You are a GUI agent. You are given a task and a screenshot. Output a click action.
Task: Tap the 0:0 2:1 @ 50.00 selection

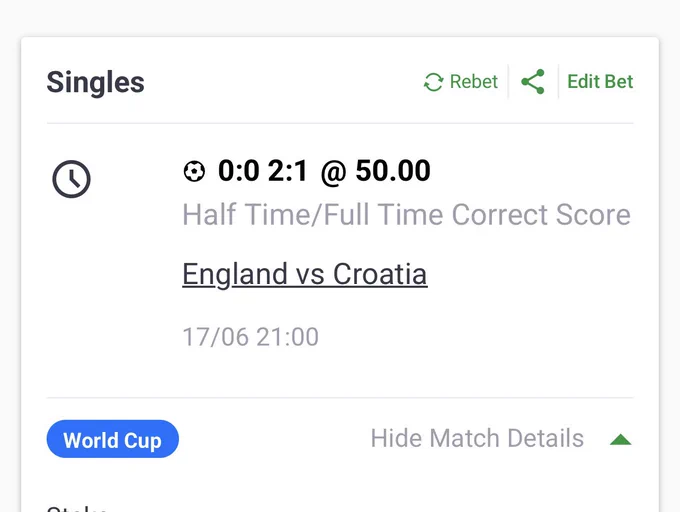[x=324, y=171]
